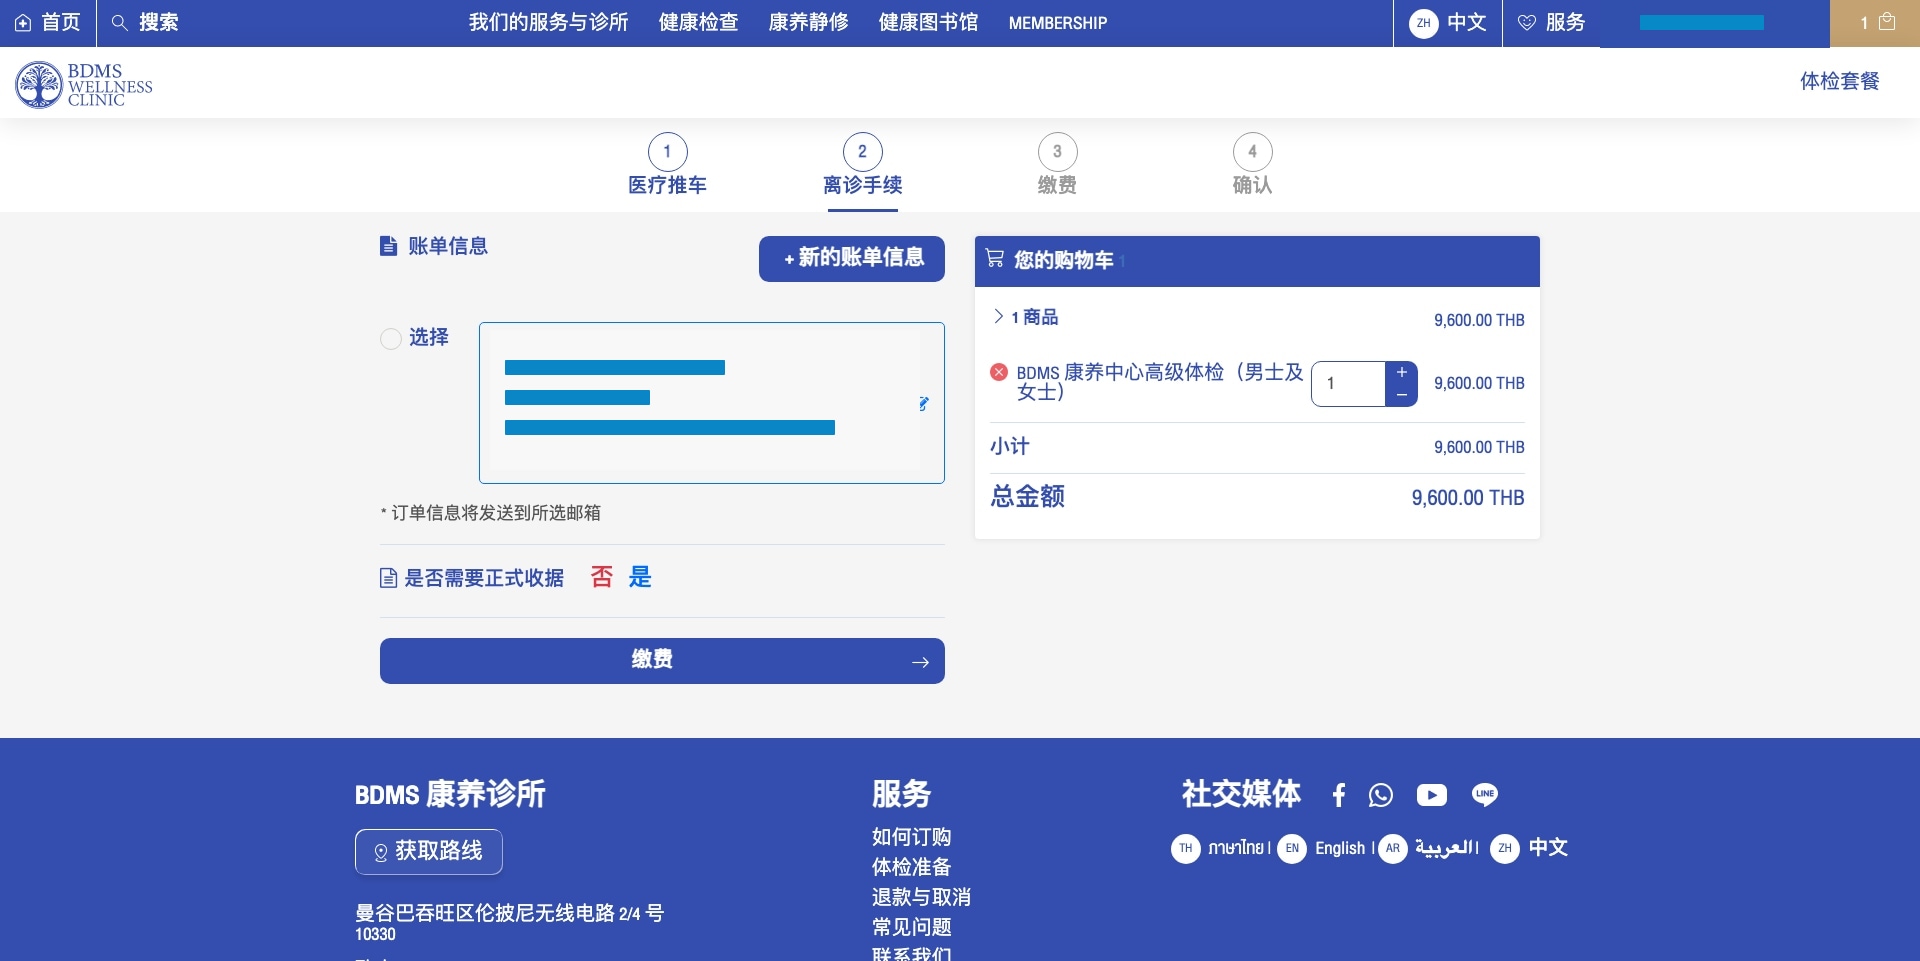Open the BDMS Wellness Clinic logo
The width and height of the screenshot is (1920, 961).
pyautogui.click(x=84, y=85)
